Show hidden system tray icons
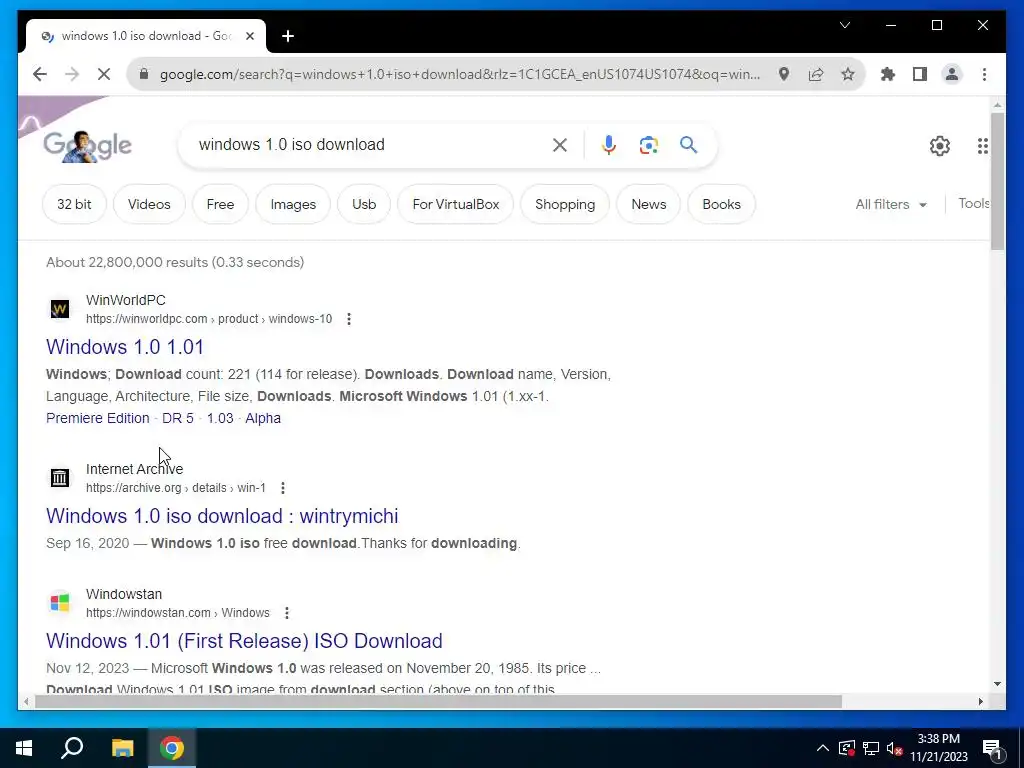The width and height of the screenshot is (1024, 768). pyautogui.click(x=823, y=748)
